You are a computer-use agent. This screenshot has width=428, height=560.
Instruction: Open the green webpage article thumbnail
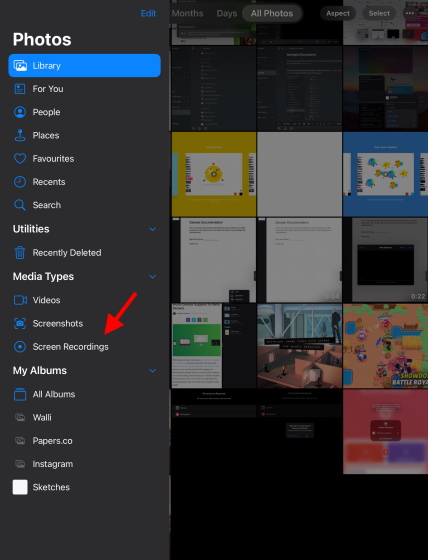click(214, 346)
